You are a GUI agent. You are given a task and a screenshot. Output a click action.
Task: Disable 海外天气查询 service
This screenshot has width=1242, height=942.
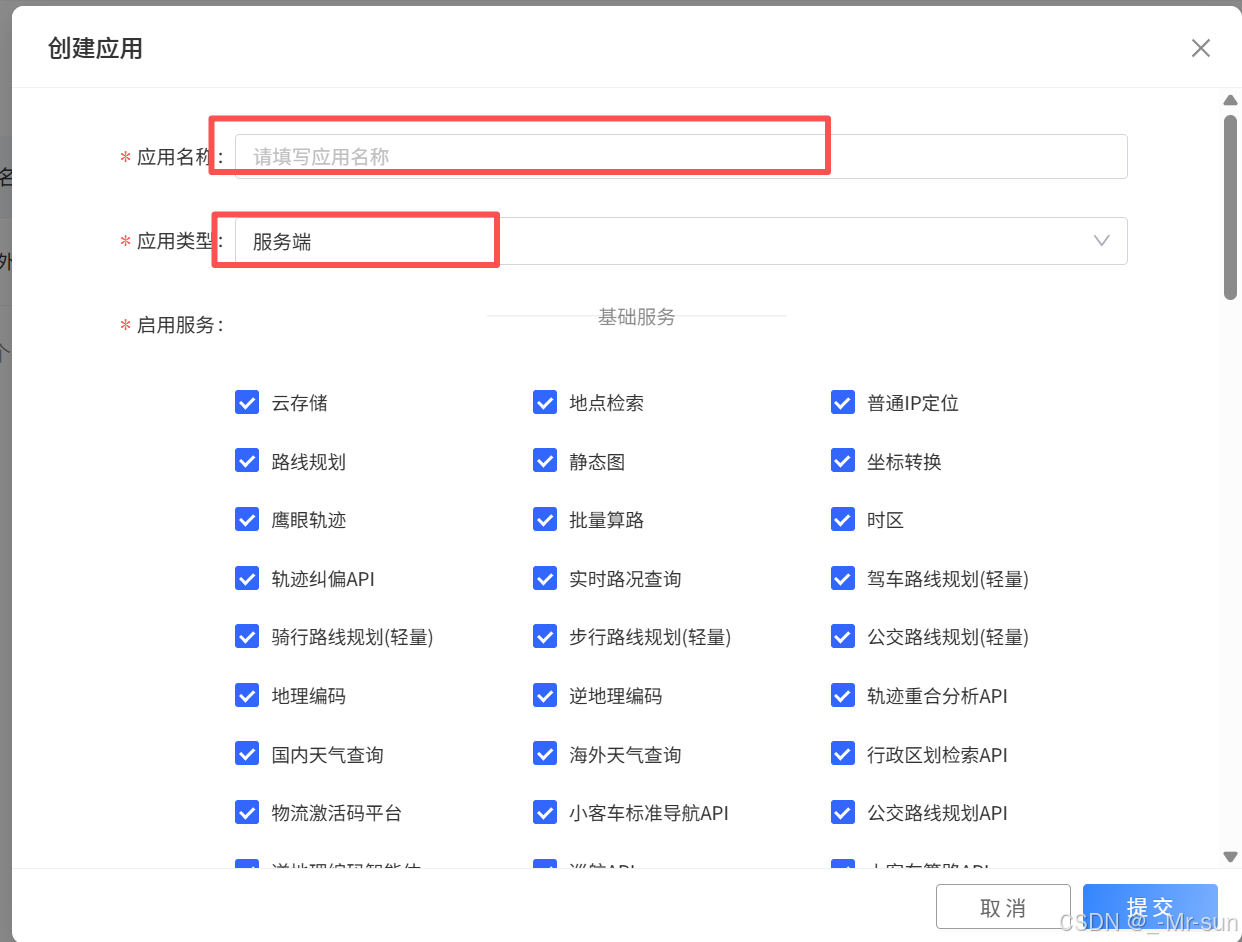(x=545, y=754)
